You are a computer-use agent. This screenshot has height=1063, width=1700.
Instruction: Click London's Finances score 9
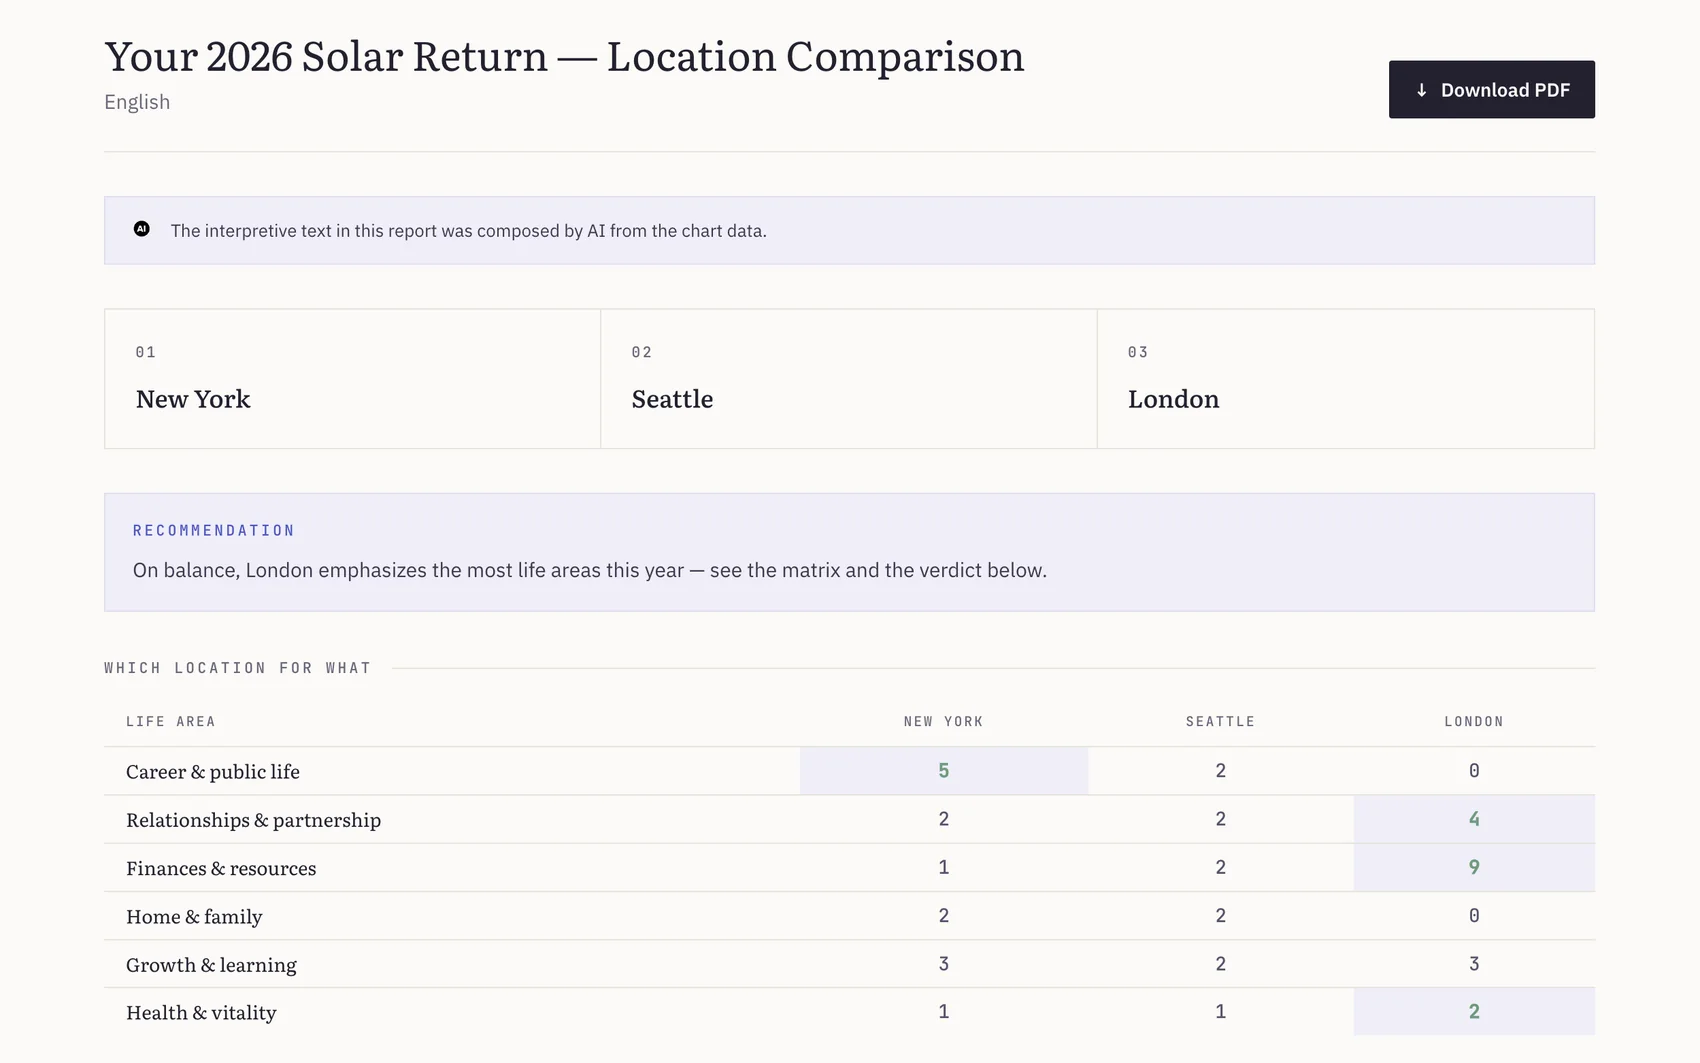click(x=1474, y=867)
